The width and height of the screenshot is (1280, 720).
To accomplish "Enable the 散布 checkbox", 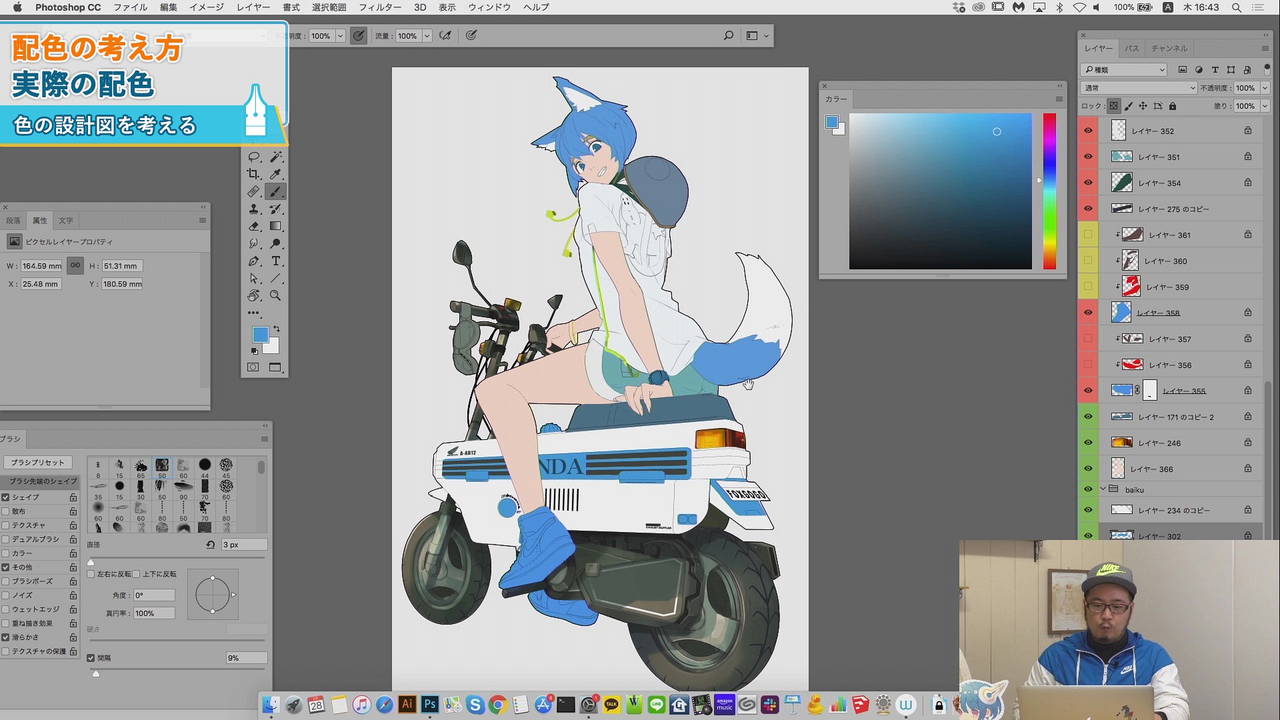I will (5, 511).
